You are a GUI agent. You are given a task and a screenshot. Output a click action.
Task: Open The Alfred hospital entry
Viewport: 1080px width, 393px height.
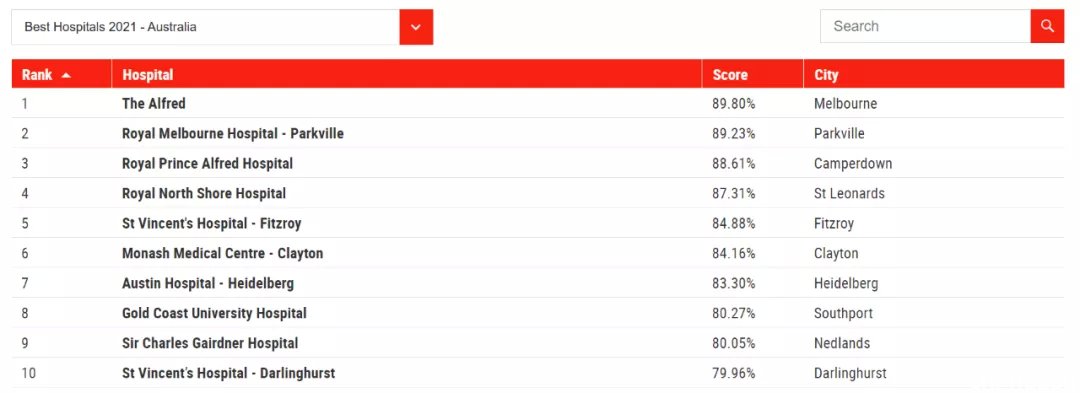(x=154, y=104)
